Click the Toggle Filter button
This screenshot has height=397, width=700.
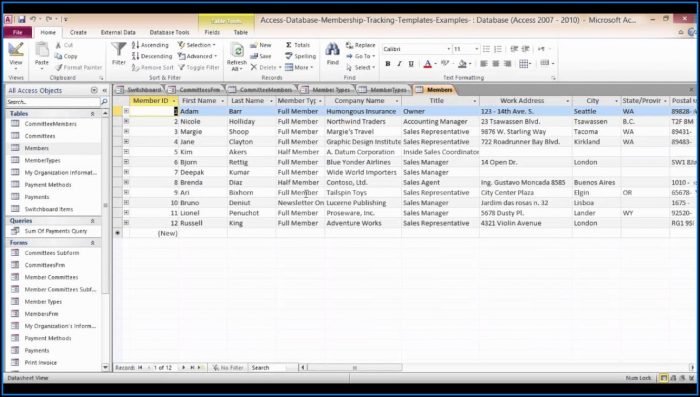point(199,67)
